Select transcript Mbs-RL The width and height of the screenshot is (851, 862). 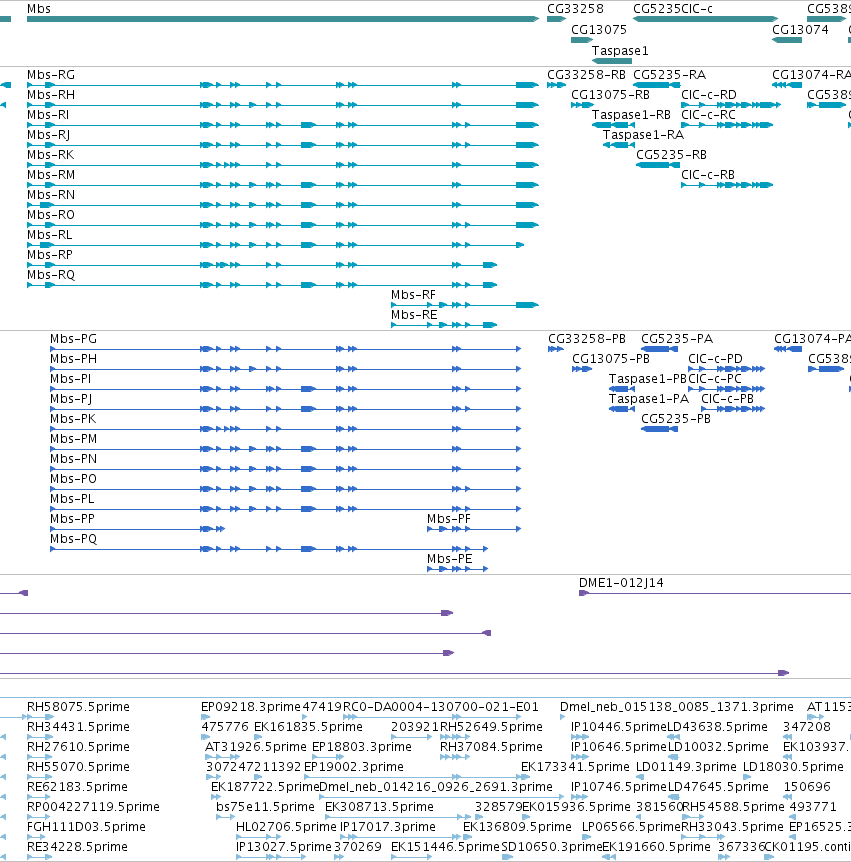49,235
